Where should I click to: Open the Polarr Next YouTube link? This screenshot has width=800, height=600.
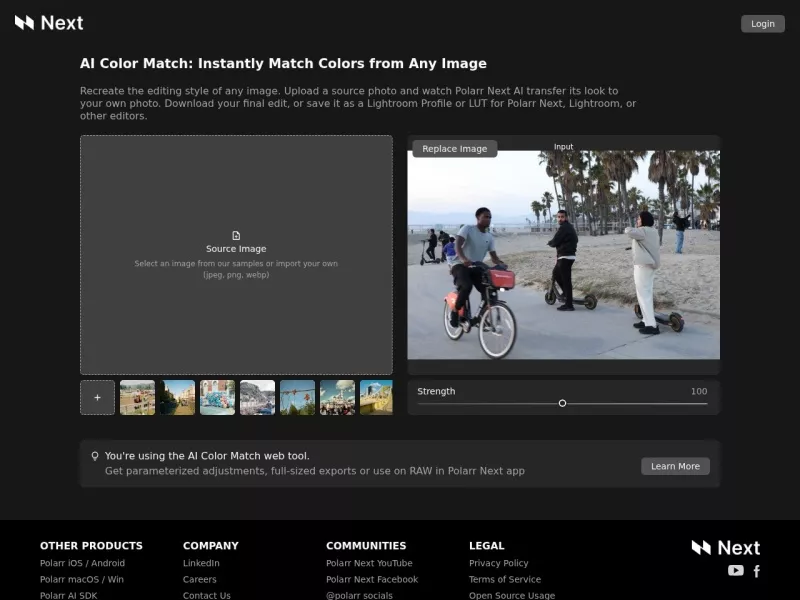coord(369,563)
